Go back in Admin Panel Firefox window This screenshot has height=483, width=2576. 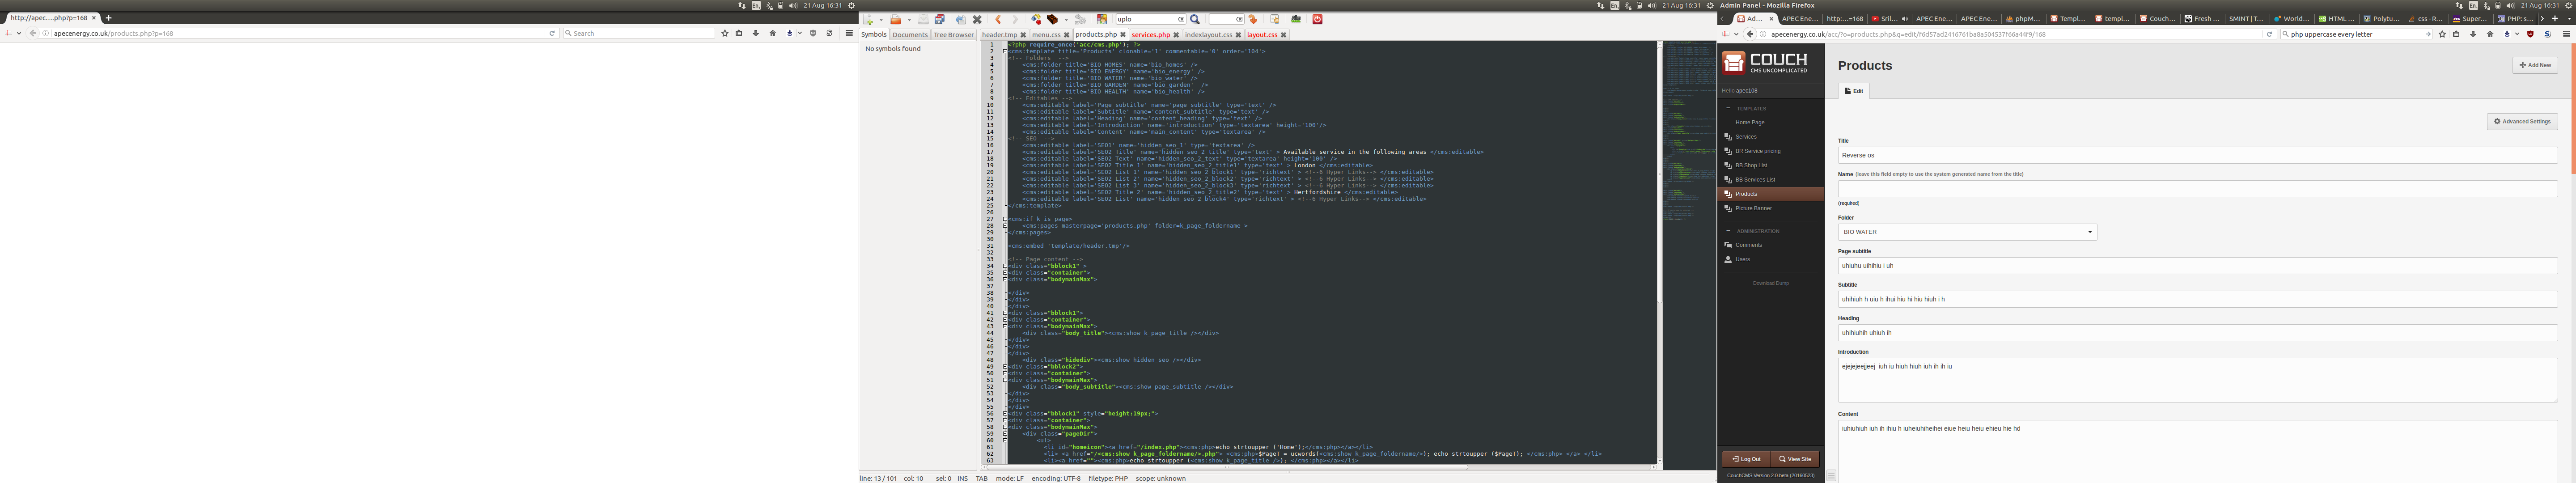coord(1750,34)
